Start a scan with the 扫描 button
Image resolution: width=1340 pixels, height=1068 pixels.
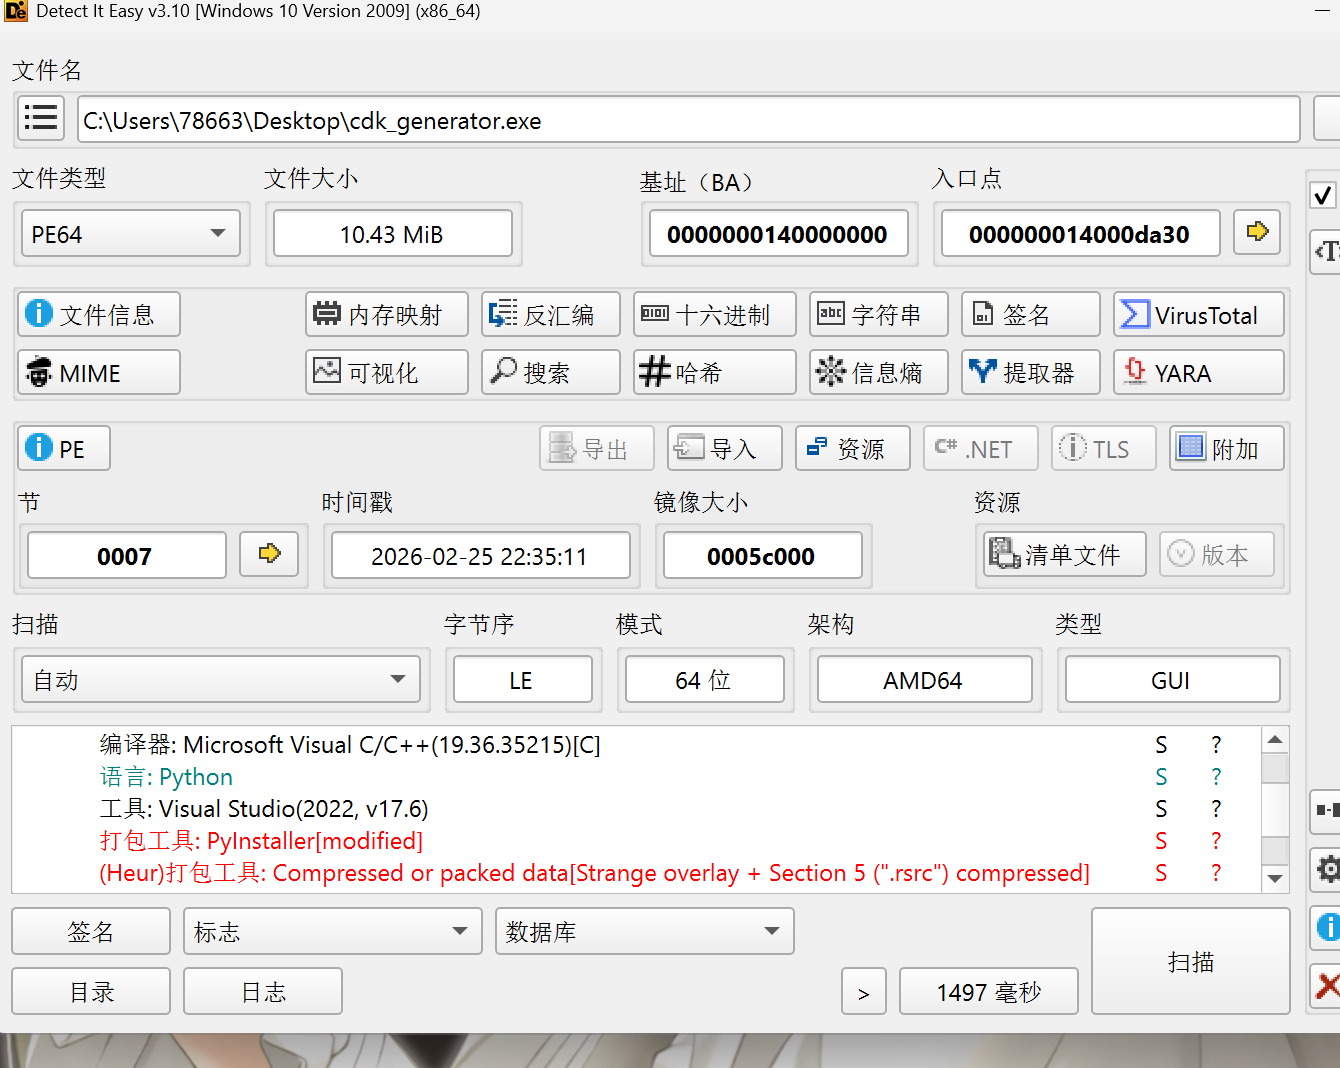(1191, 961)
